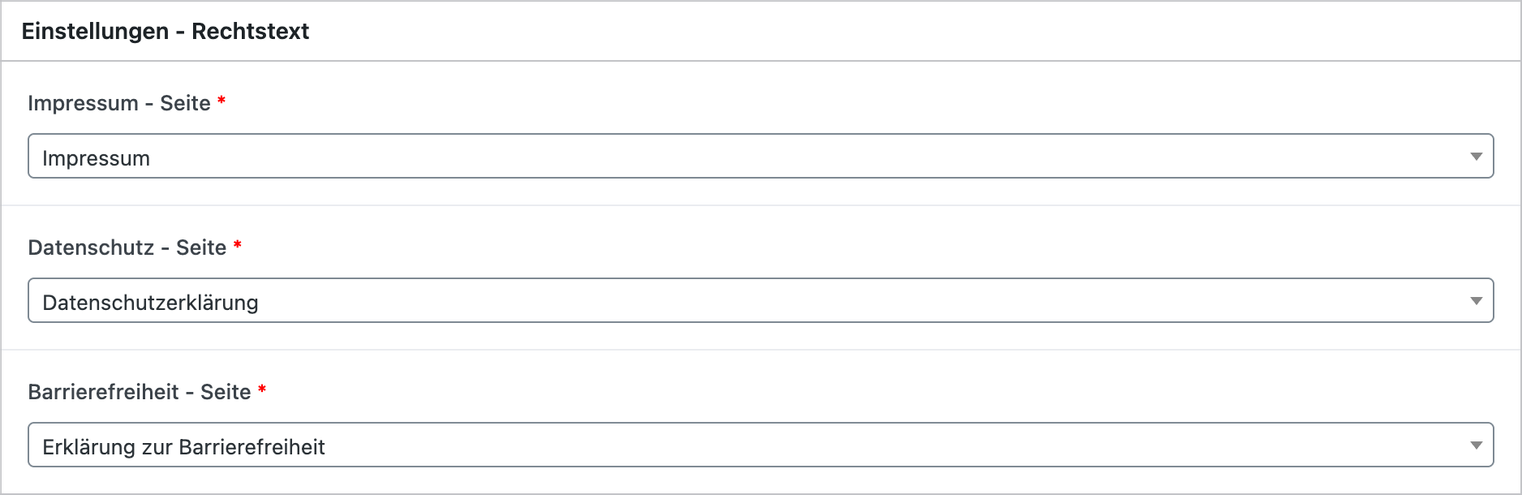
Task: Click the "Datenschutz - Seite" field label
Action: tap(127, 248)
